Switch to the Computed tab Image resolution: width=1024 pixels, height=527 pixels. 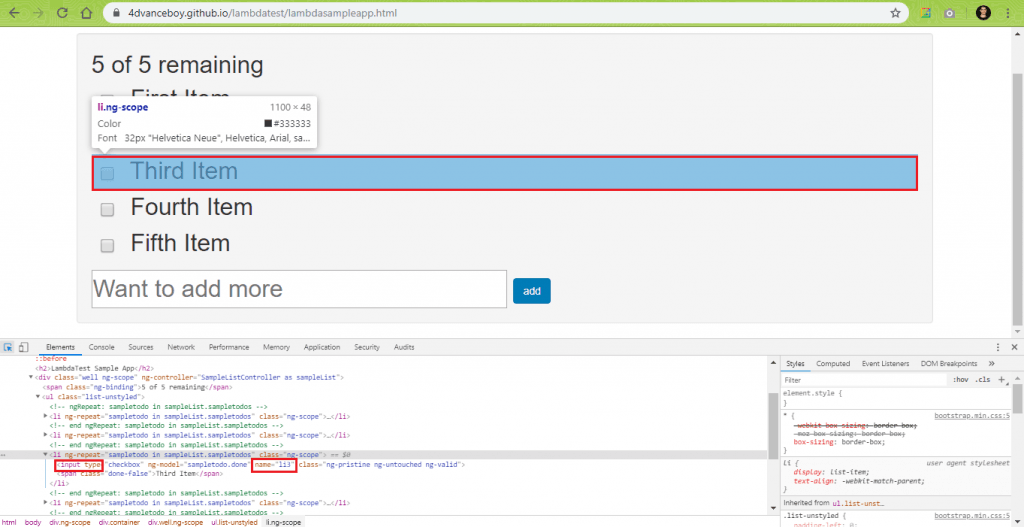833,364
